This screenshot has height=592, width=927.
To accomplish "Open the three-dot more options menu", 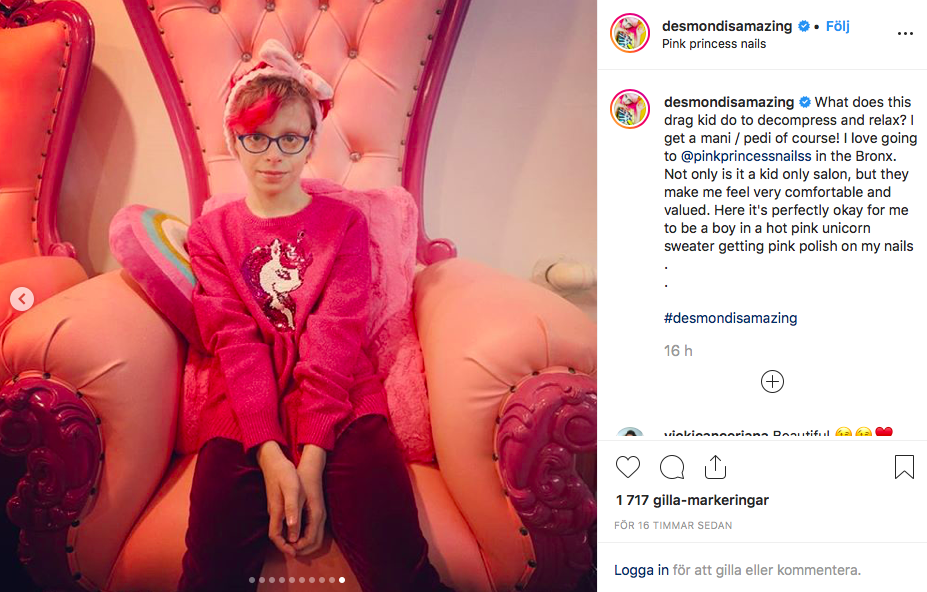I will [905, 34].
